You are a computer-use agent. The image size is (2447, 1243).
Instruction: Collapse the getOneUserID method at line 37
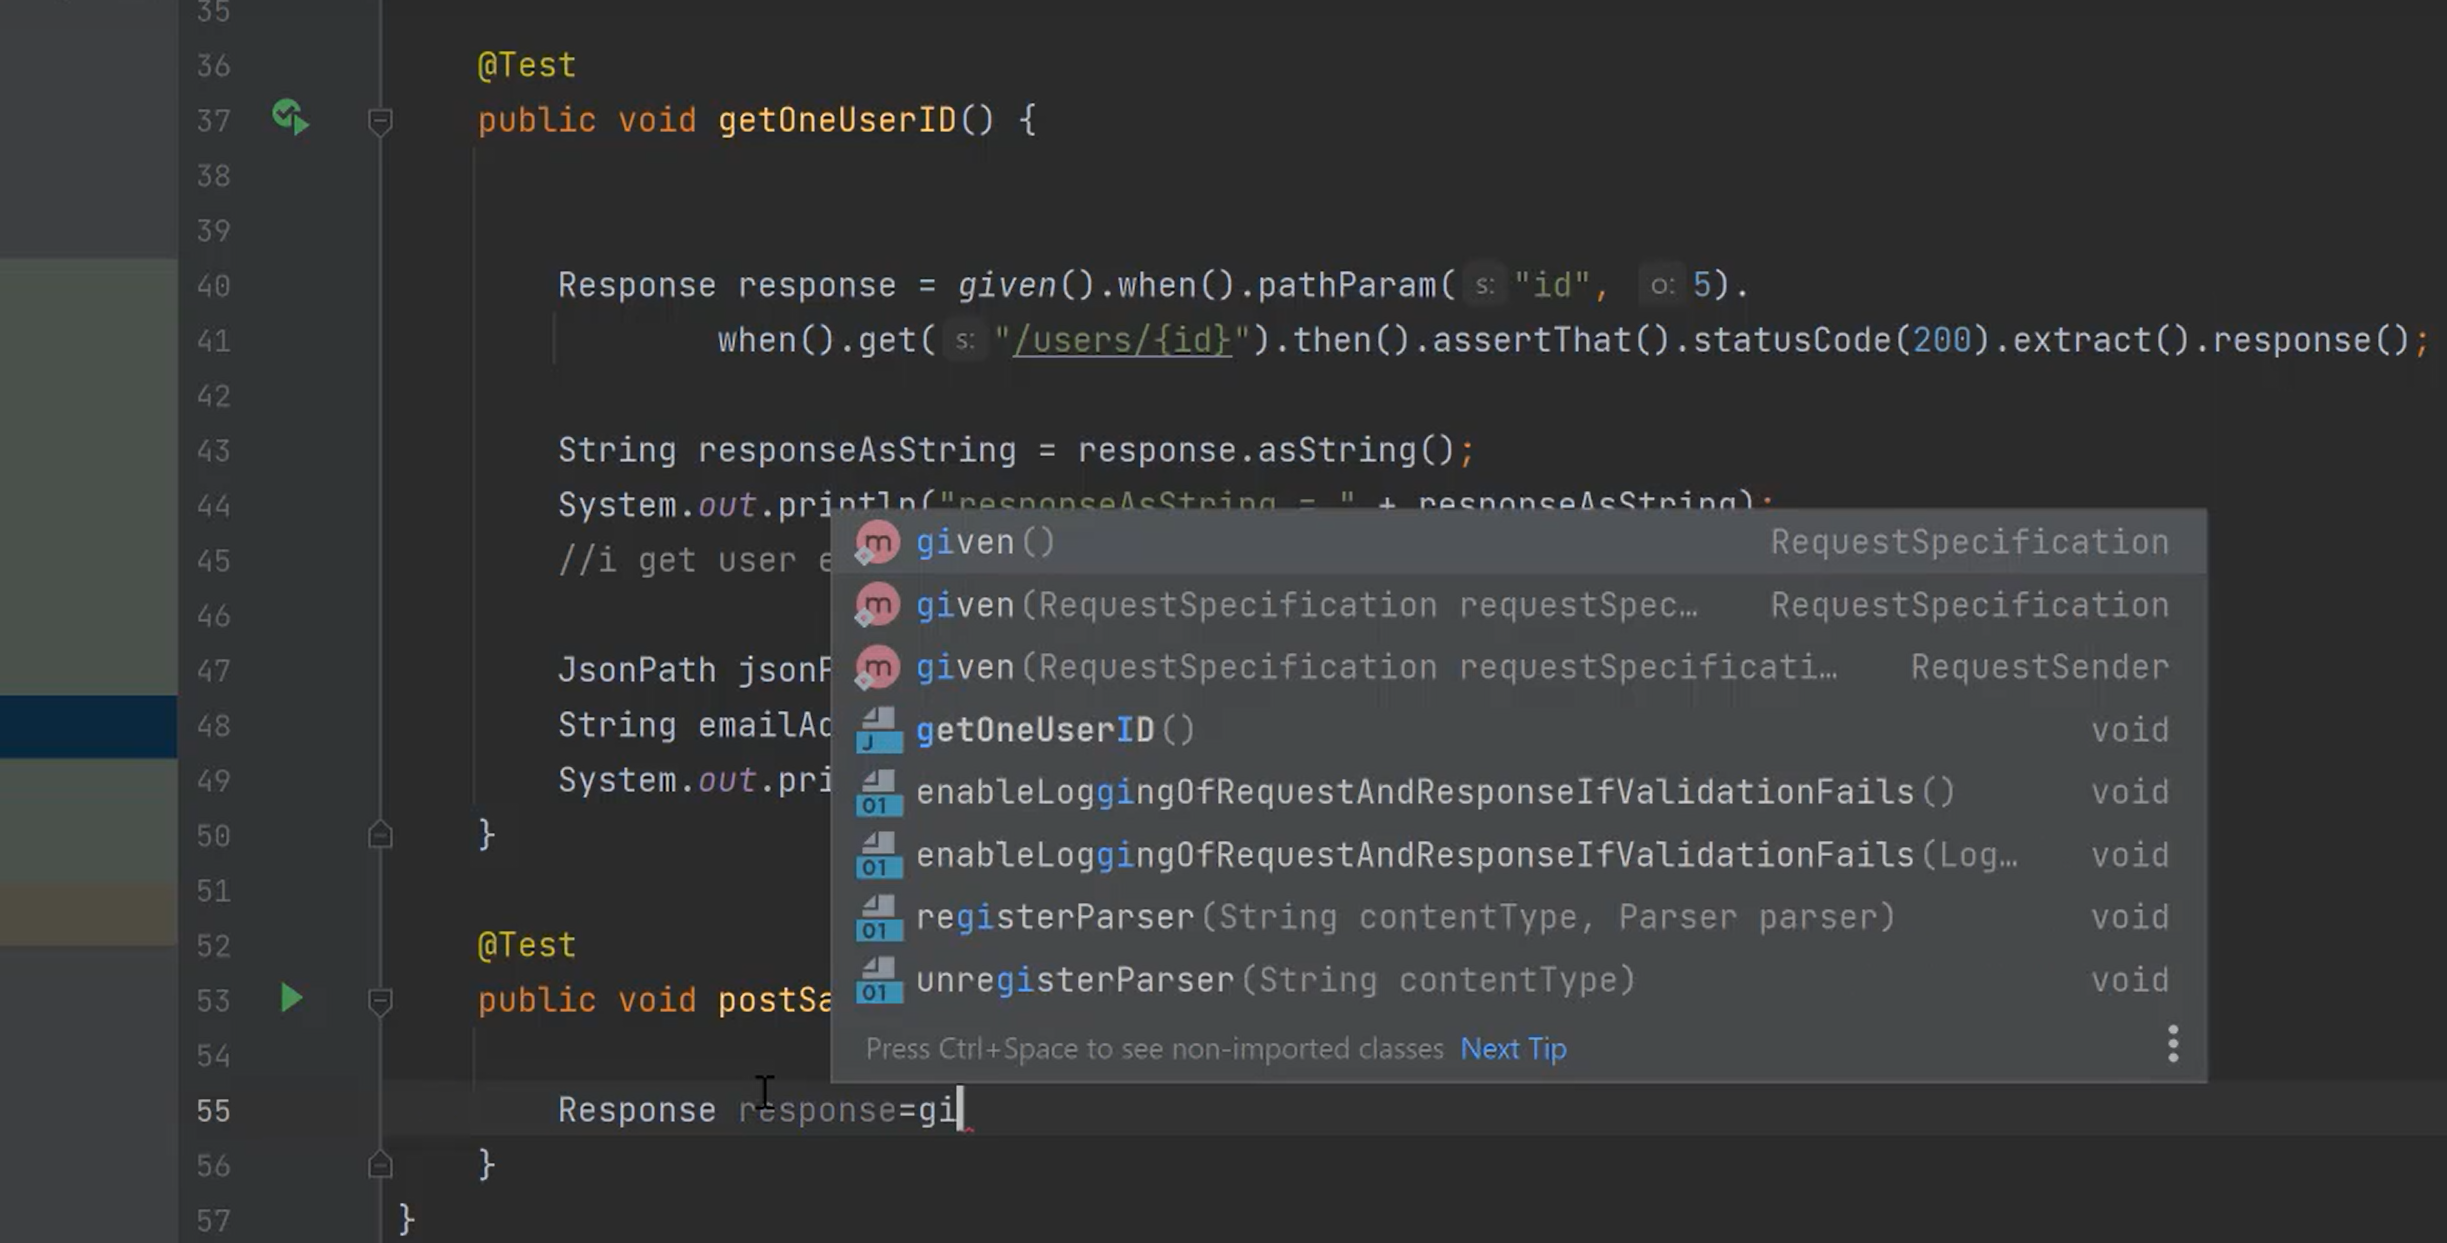[x=380, y=121]
